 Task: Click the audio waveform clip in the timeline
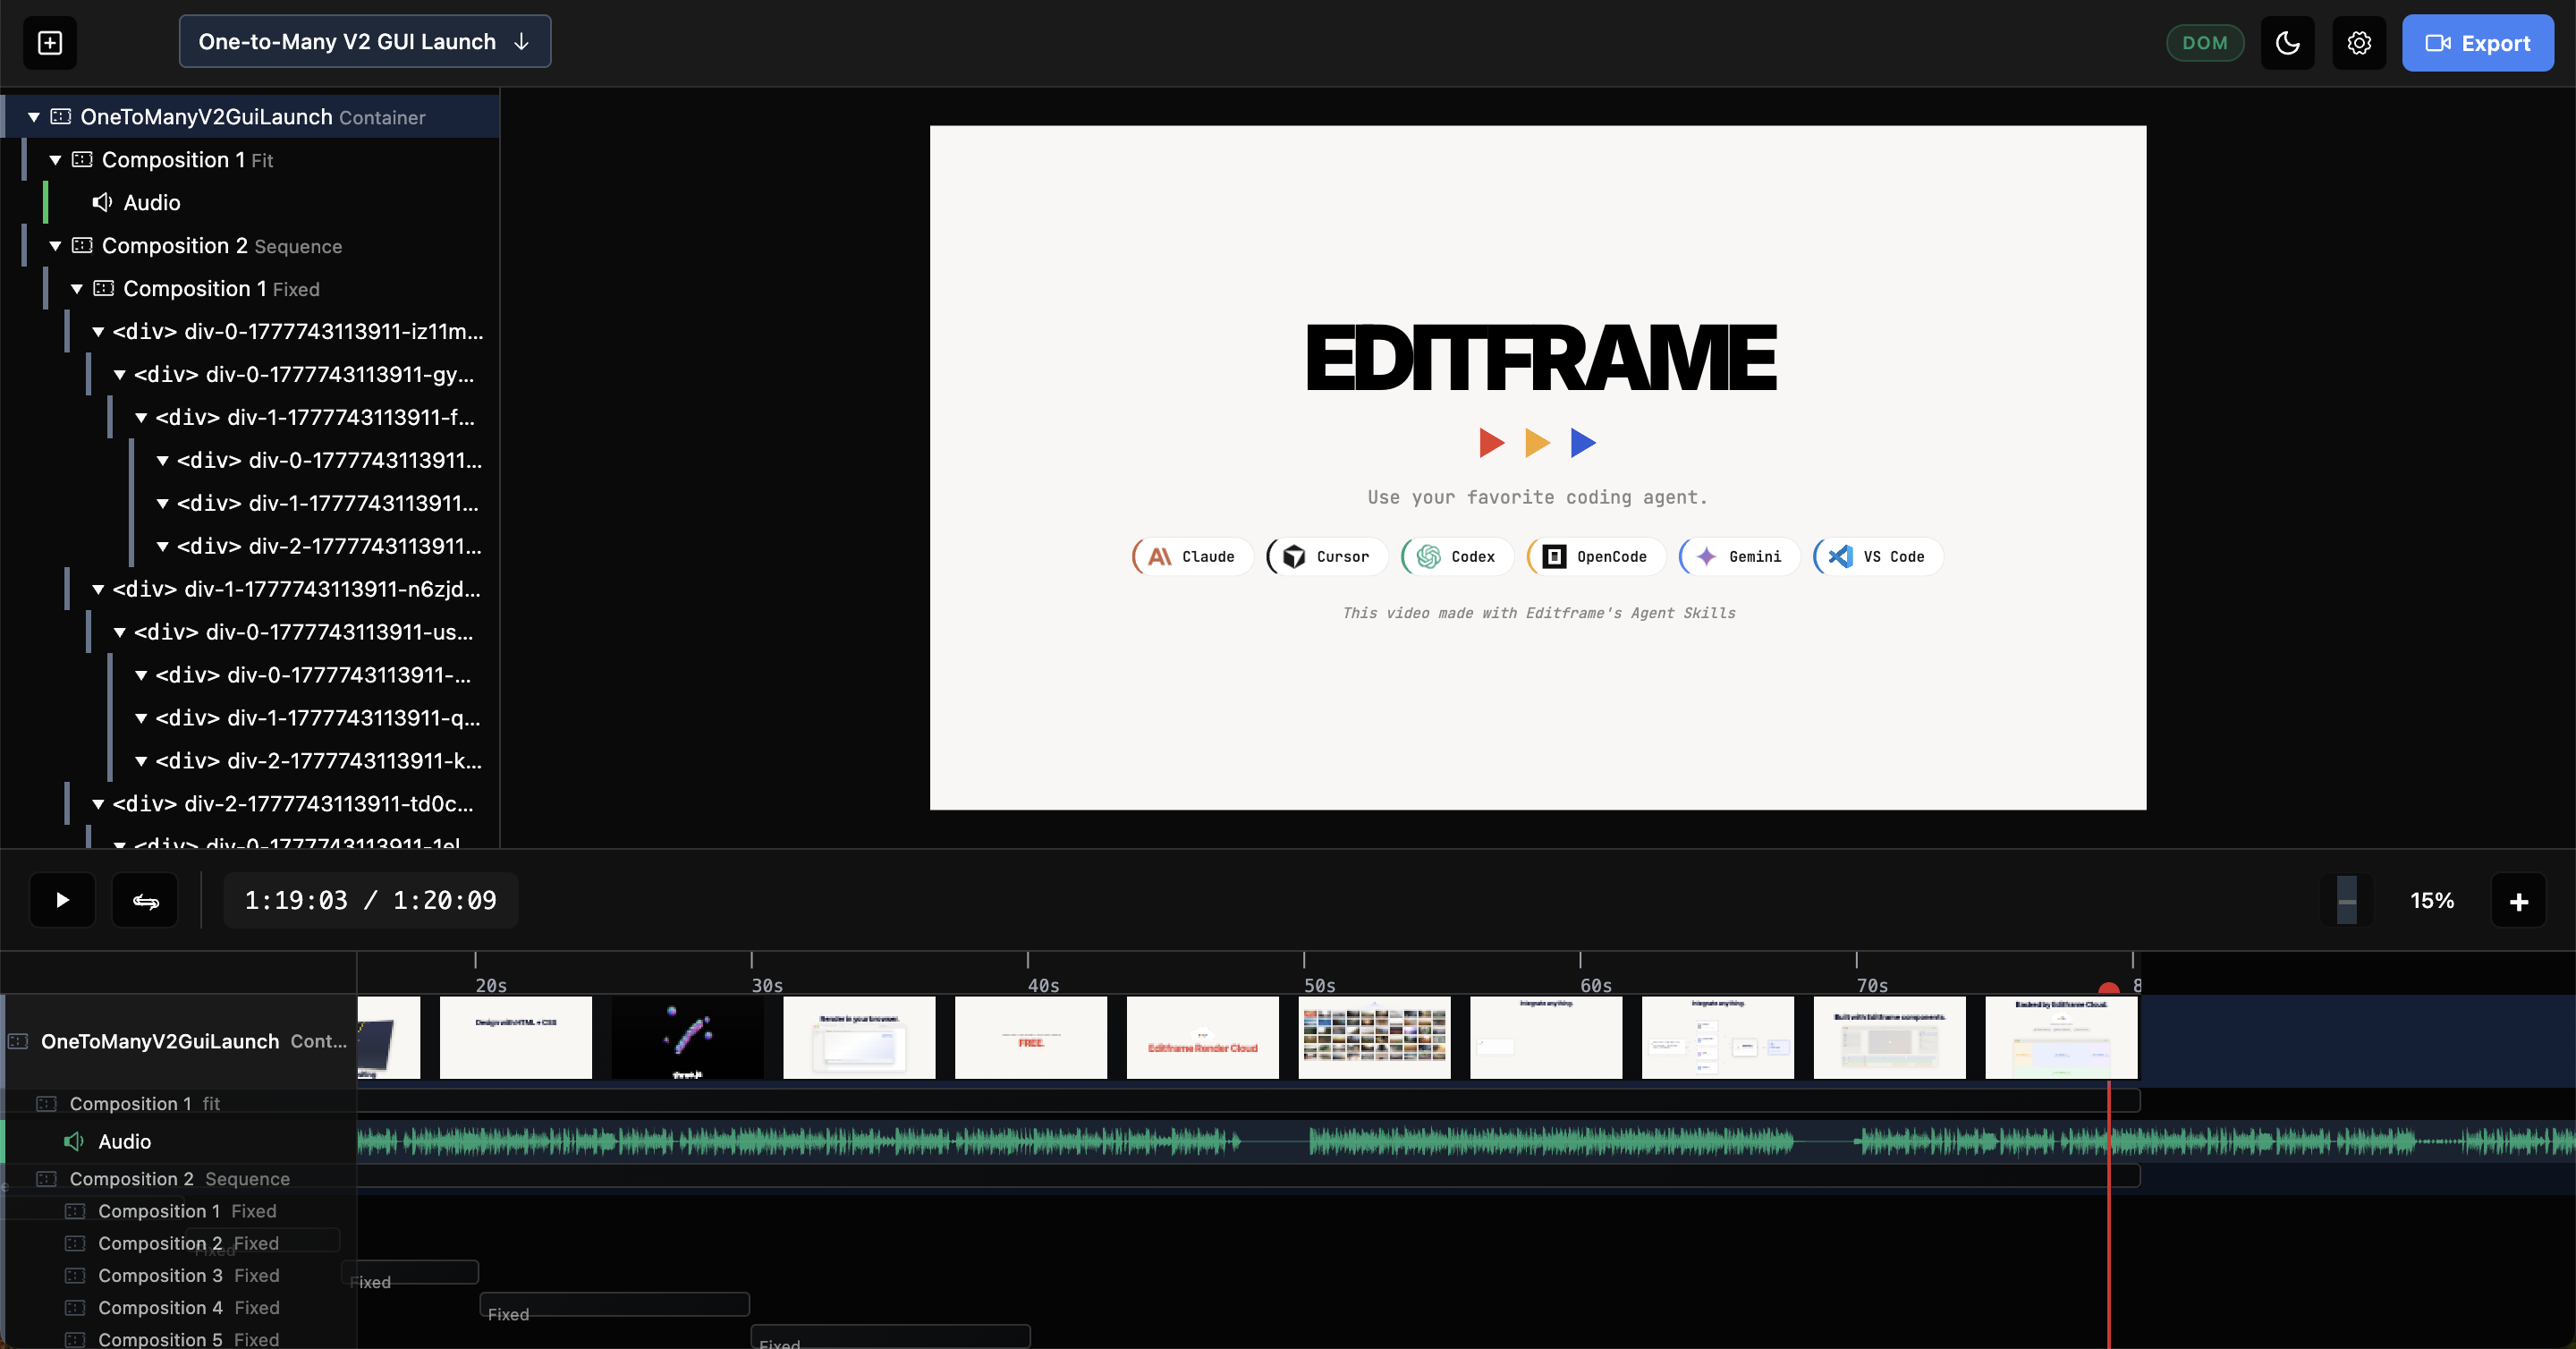tap(1466, 1141)
